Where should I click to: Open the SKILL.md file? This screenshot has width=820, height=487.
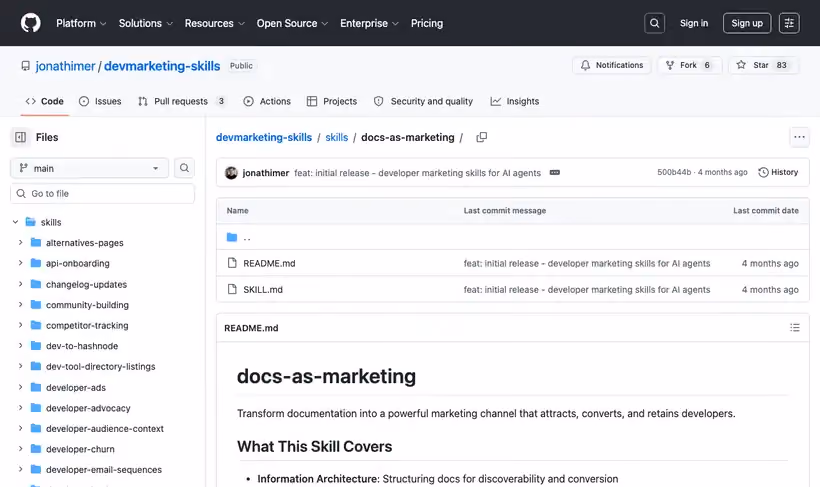(263, 289)
